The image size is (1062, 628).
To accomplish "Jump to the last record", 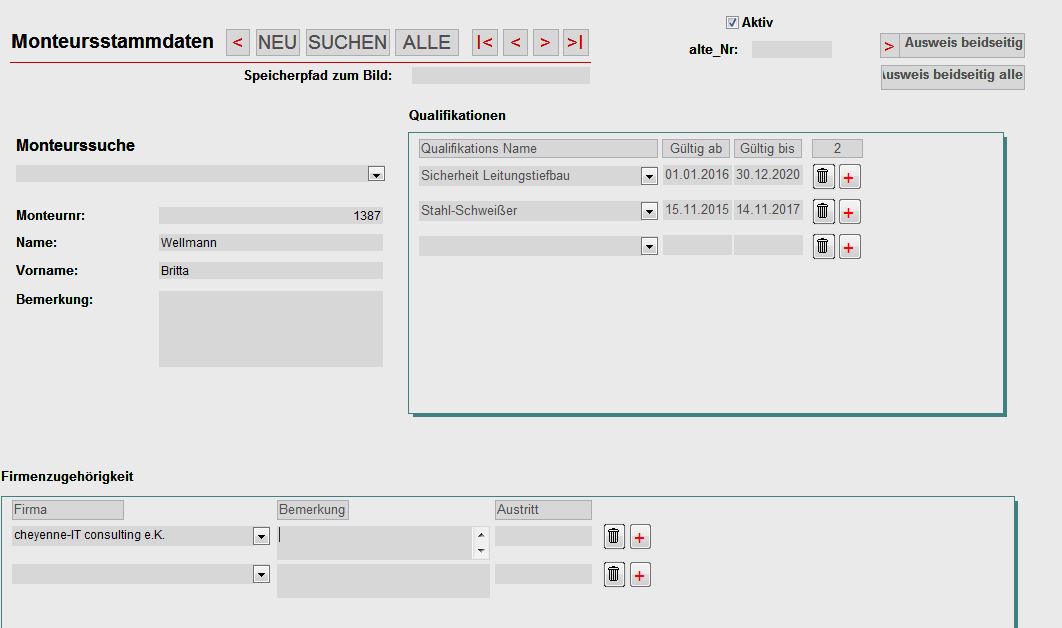I will click(x=575, y=42).
